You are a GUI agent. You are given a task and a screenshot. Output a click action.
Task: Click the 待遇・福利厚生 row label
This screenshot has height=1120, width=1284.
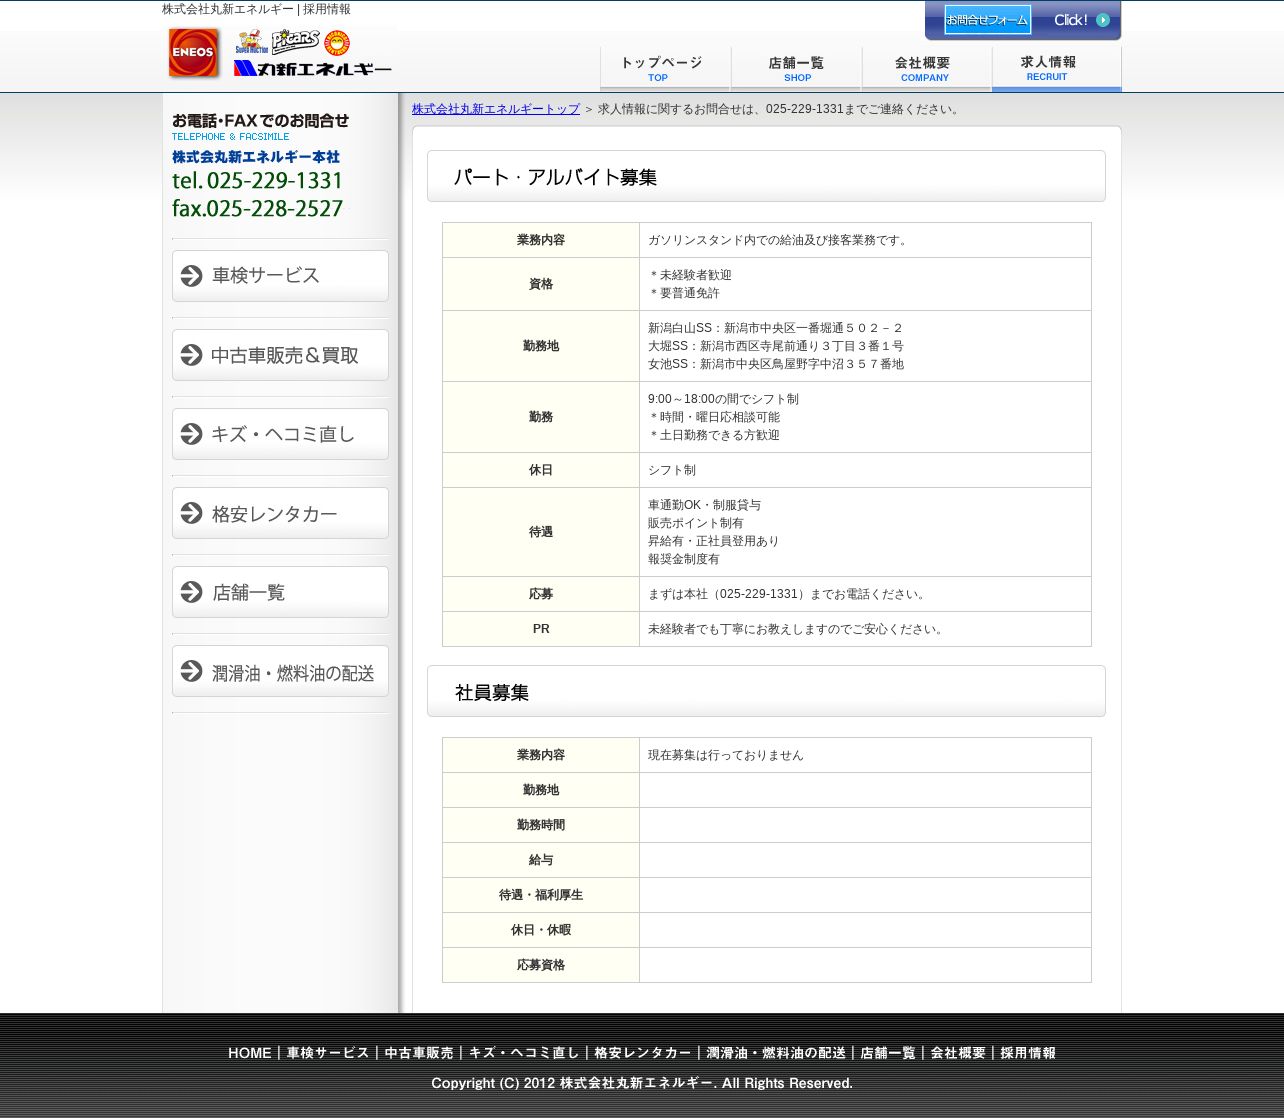click(541, 895)
